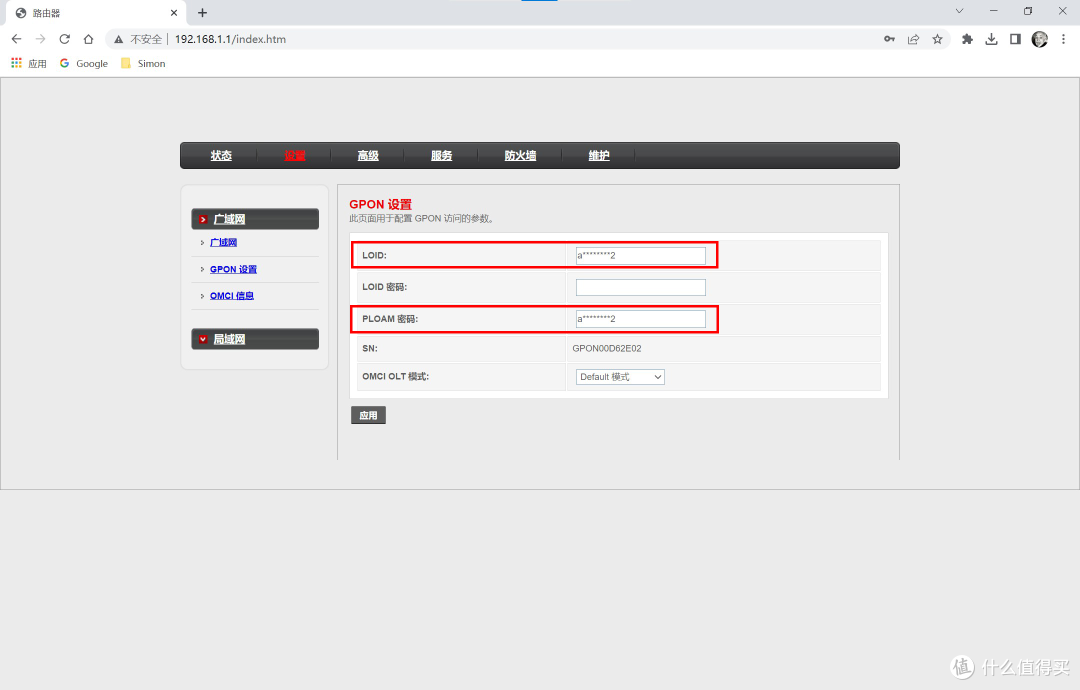Open the 设置 menu

[x=295, y=156]
